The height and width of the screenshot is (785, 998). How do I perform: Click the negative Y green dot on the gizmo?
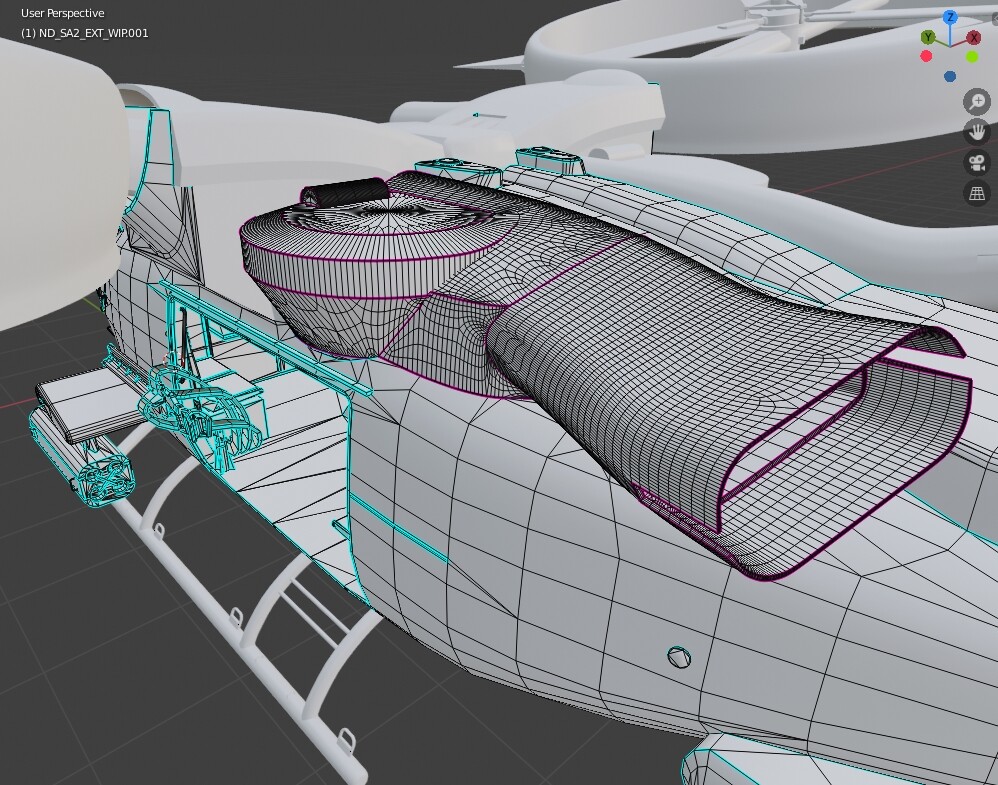point(972,57)
